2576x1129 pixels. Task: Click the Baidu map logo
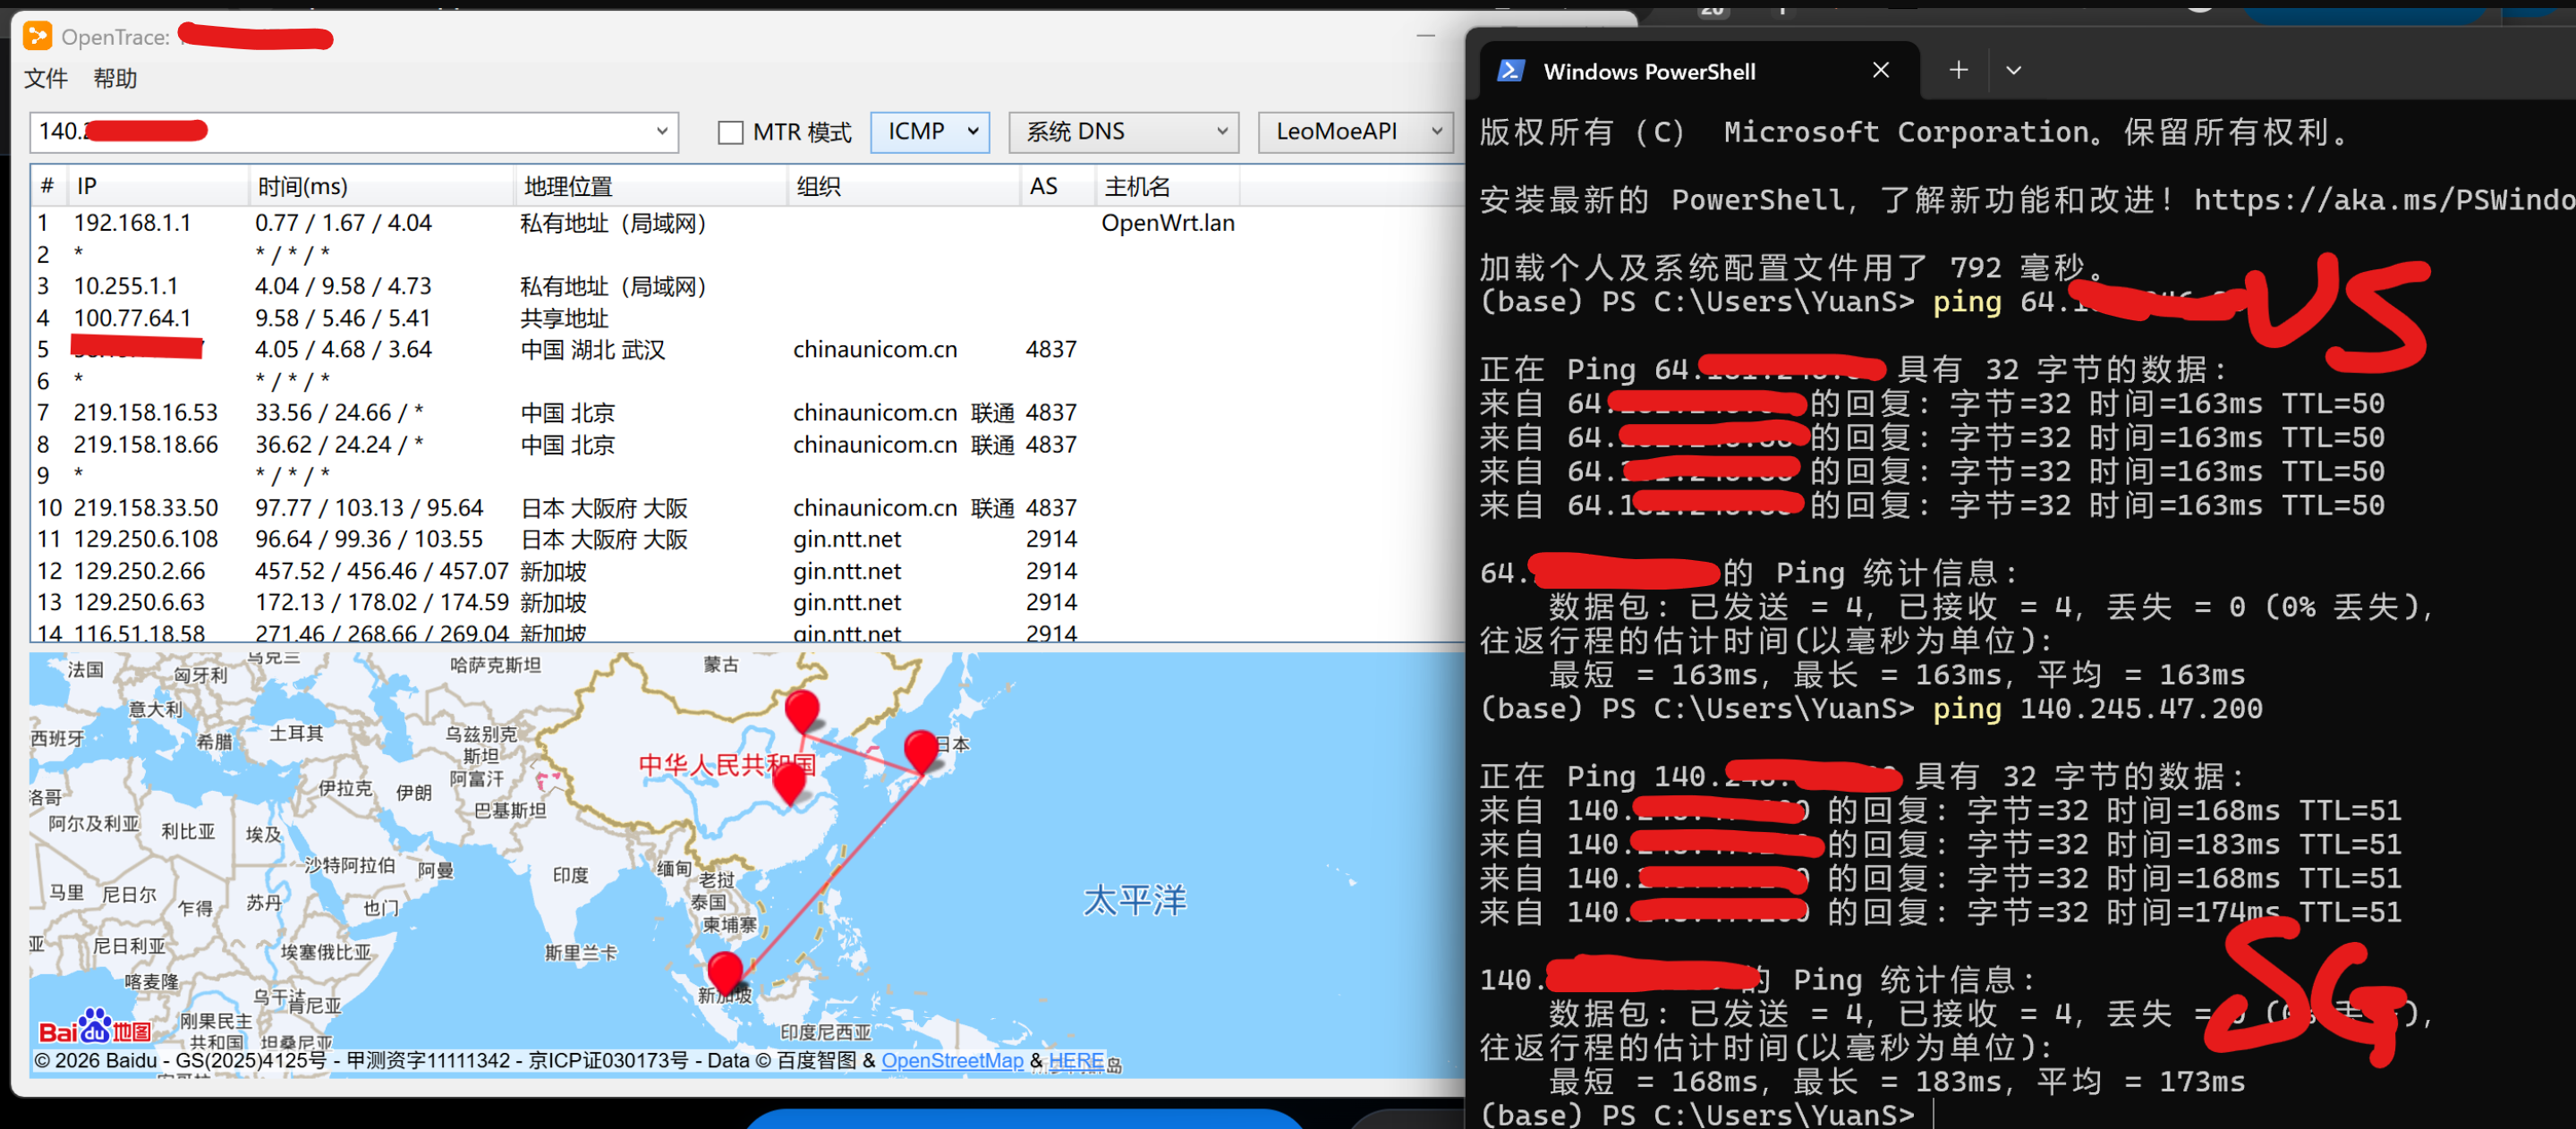95,1027
